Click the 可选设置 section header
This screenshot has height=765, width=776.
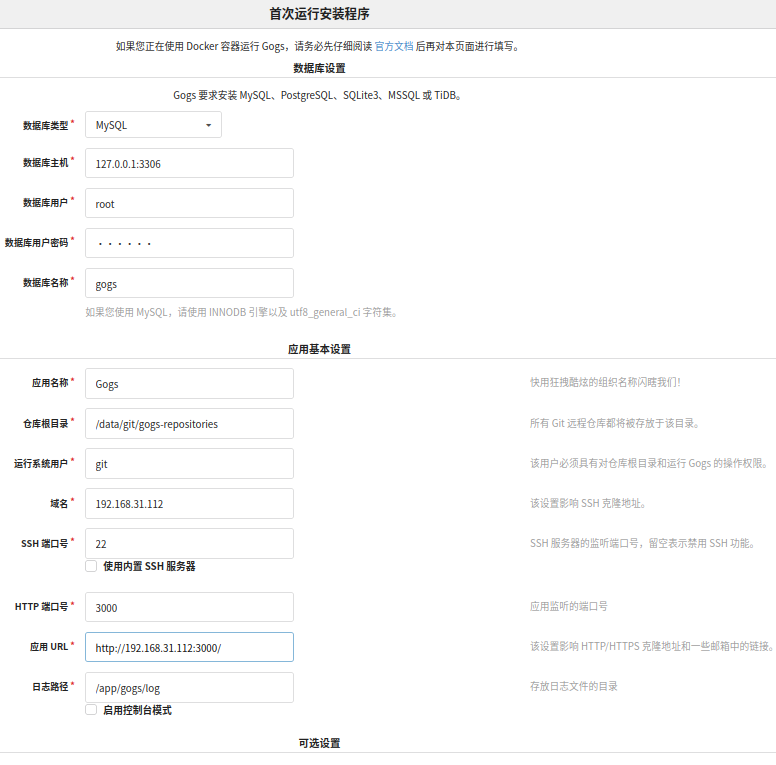319,743
